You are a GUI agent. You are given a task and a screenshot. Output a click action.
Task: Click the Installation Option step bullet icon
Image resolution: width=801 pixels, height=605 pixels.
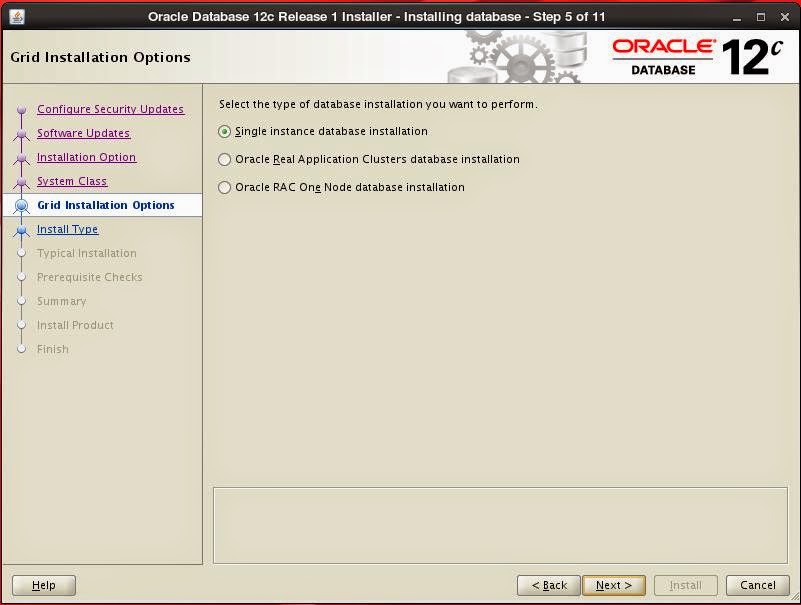point(21,157)
